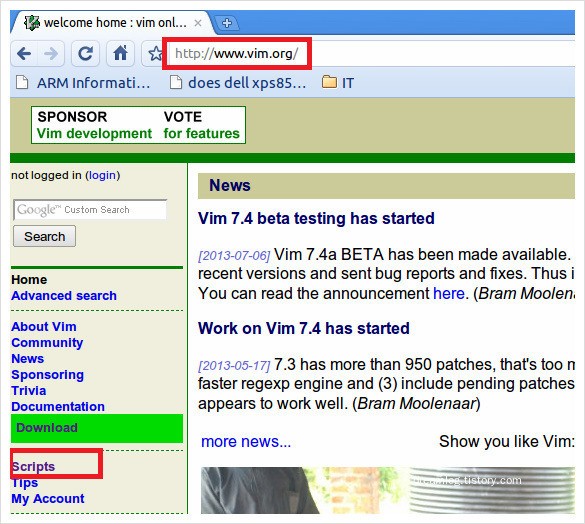This screenshot has width=585, height=524.
Task: Open the About Vim sidebar link
Action: click(44, 327)
